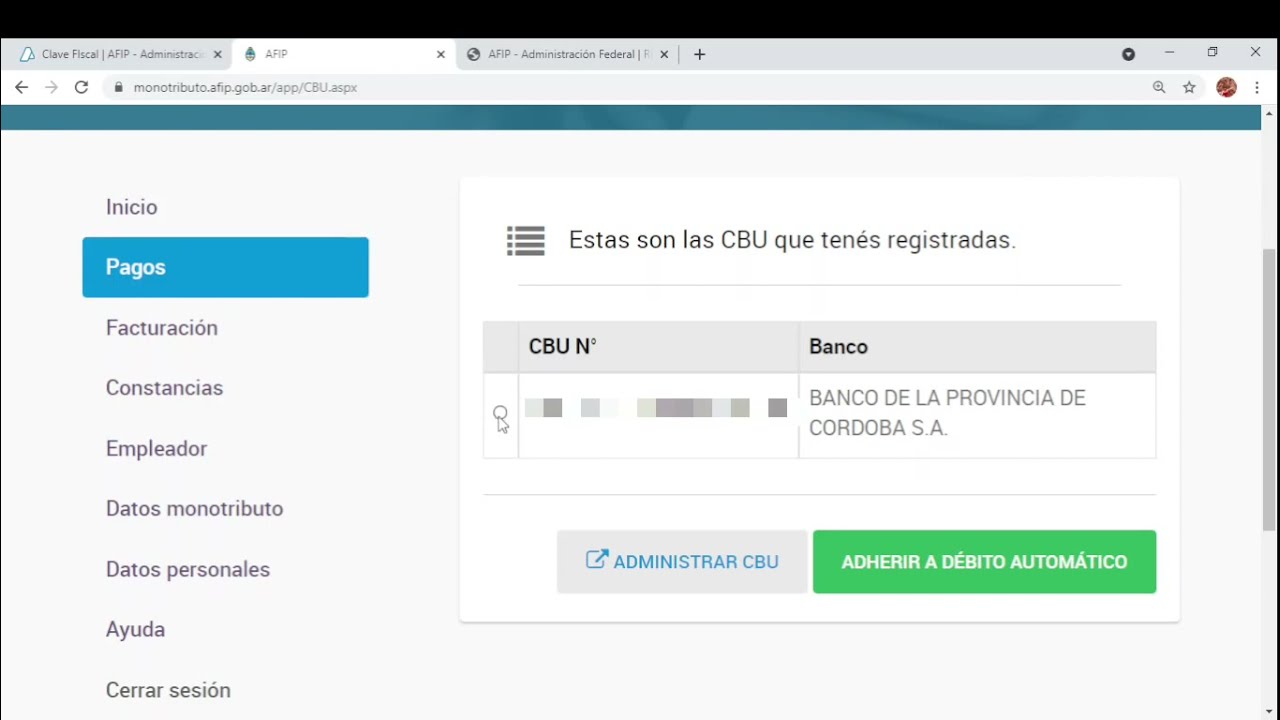Bookmark this page with the star icon
This screenshot has height=720, width=1280.
[1189, 87]
